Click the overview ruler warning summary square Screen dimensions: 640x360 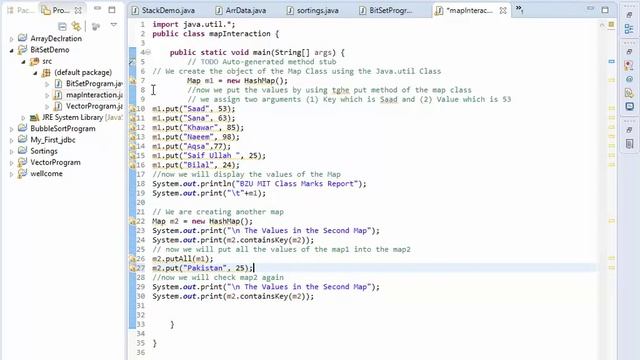pyautogui.click(x=611, y=24)
